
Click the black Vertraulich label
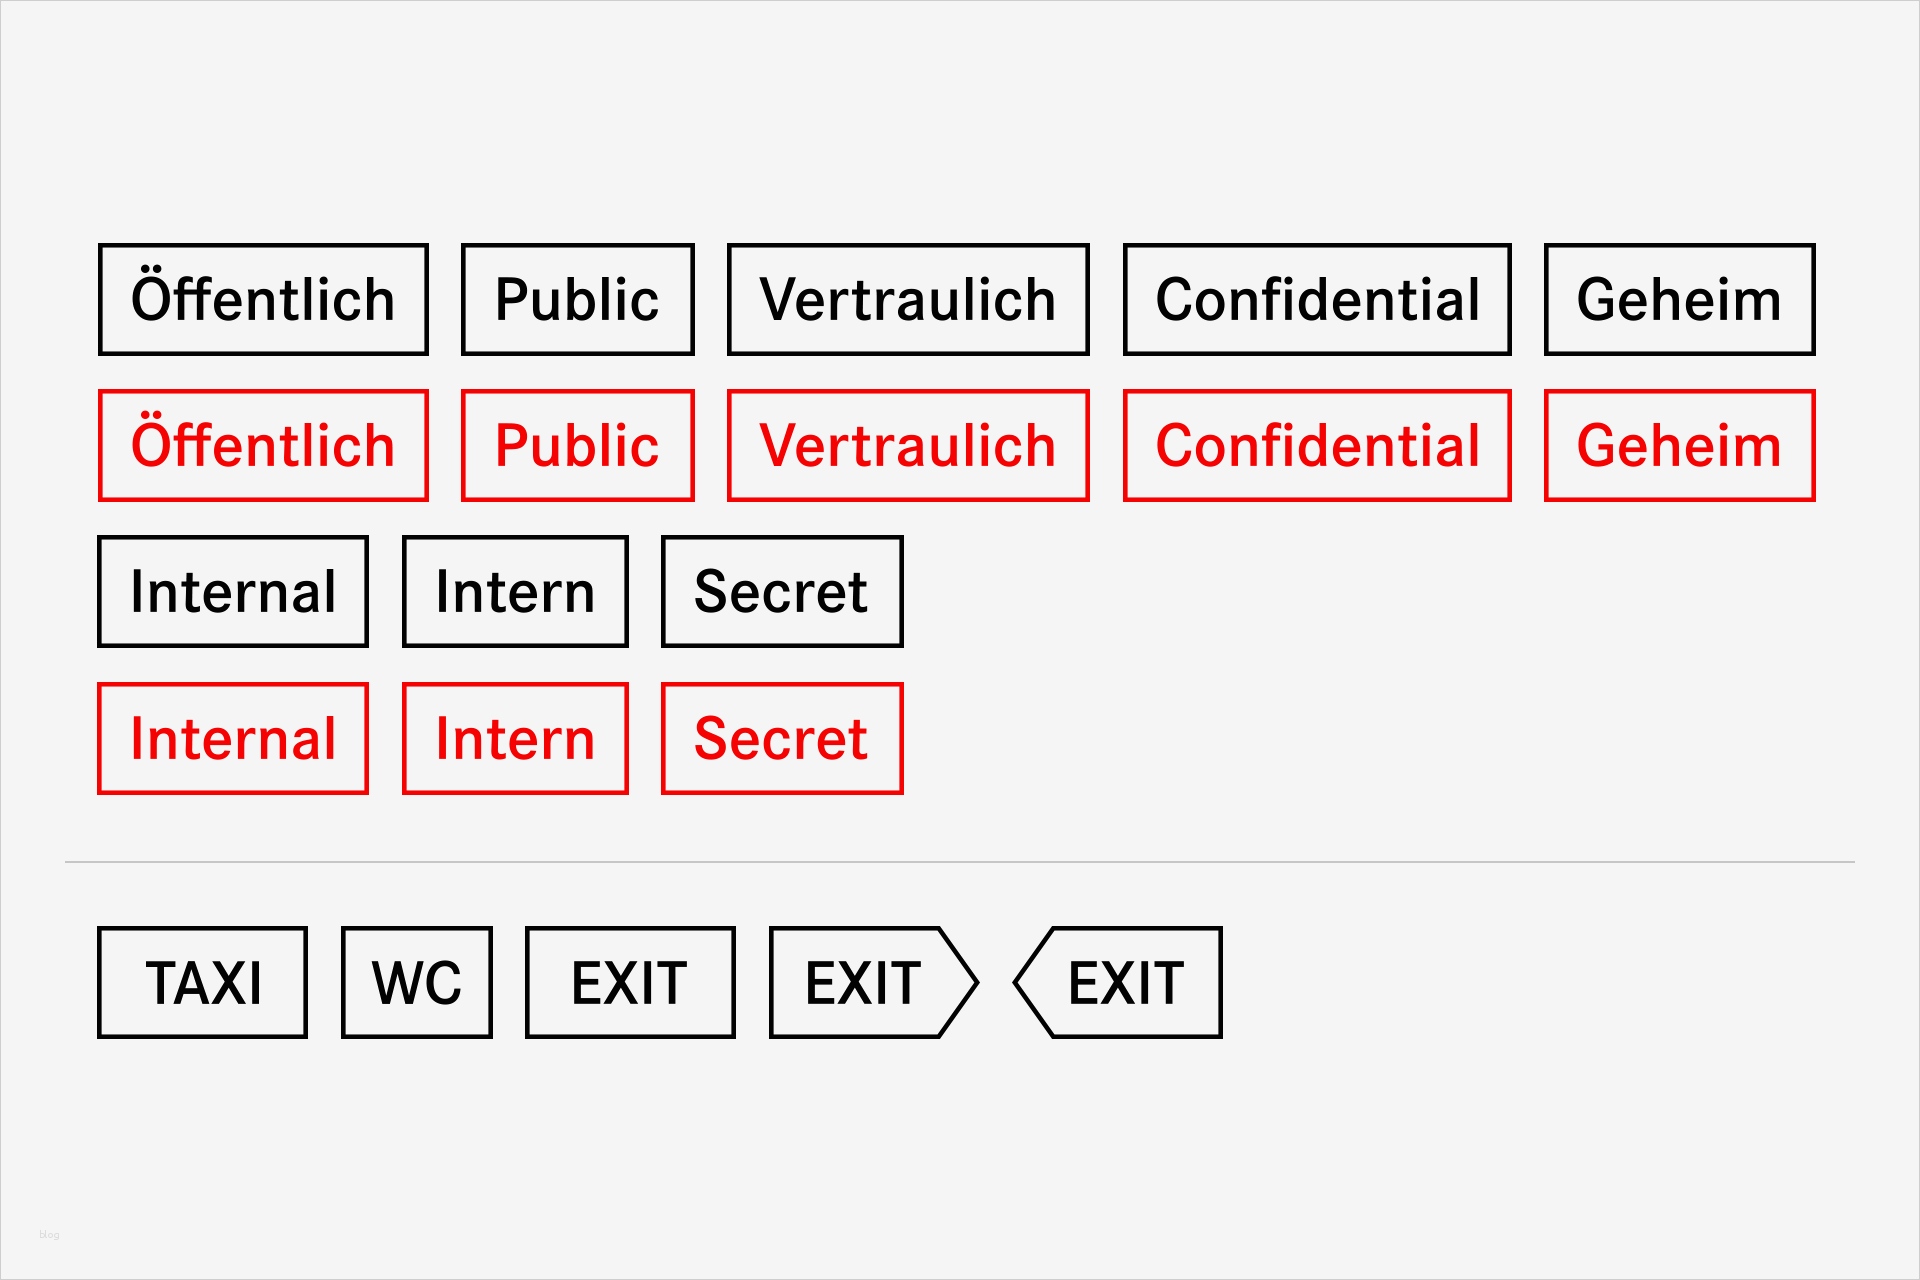pyautogui.click(x=907, y=299)
